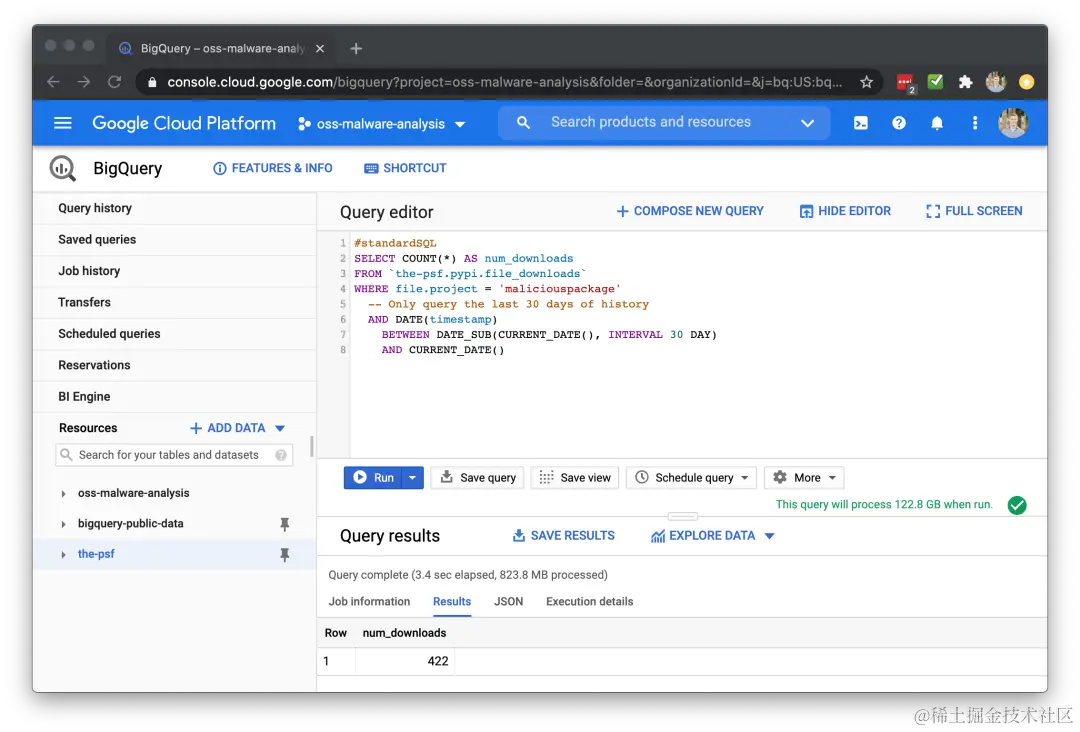
Task: Run the query
Action: (373, 478)
